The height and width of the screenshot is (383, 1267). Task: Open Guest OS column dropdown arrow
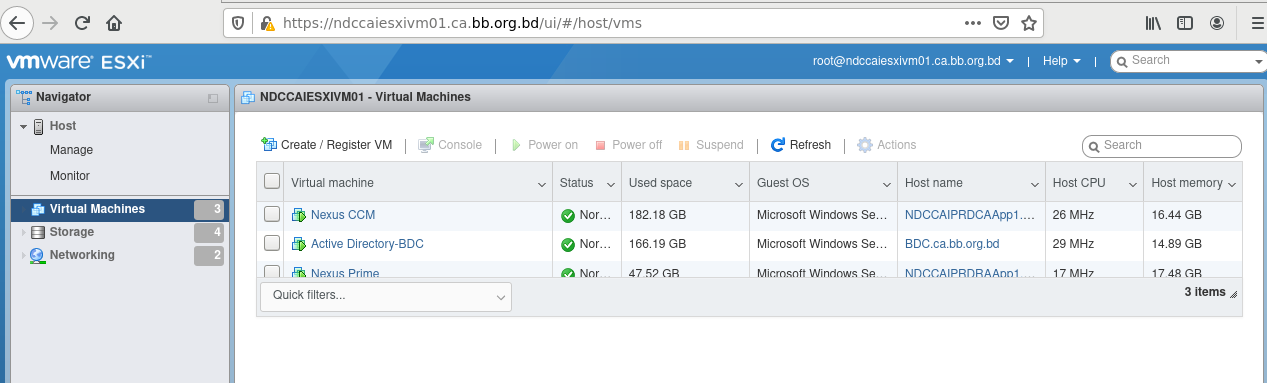point(886,185)
